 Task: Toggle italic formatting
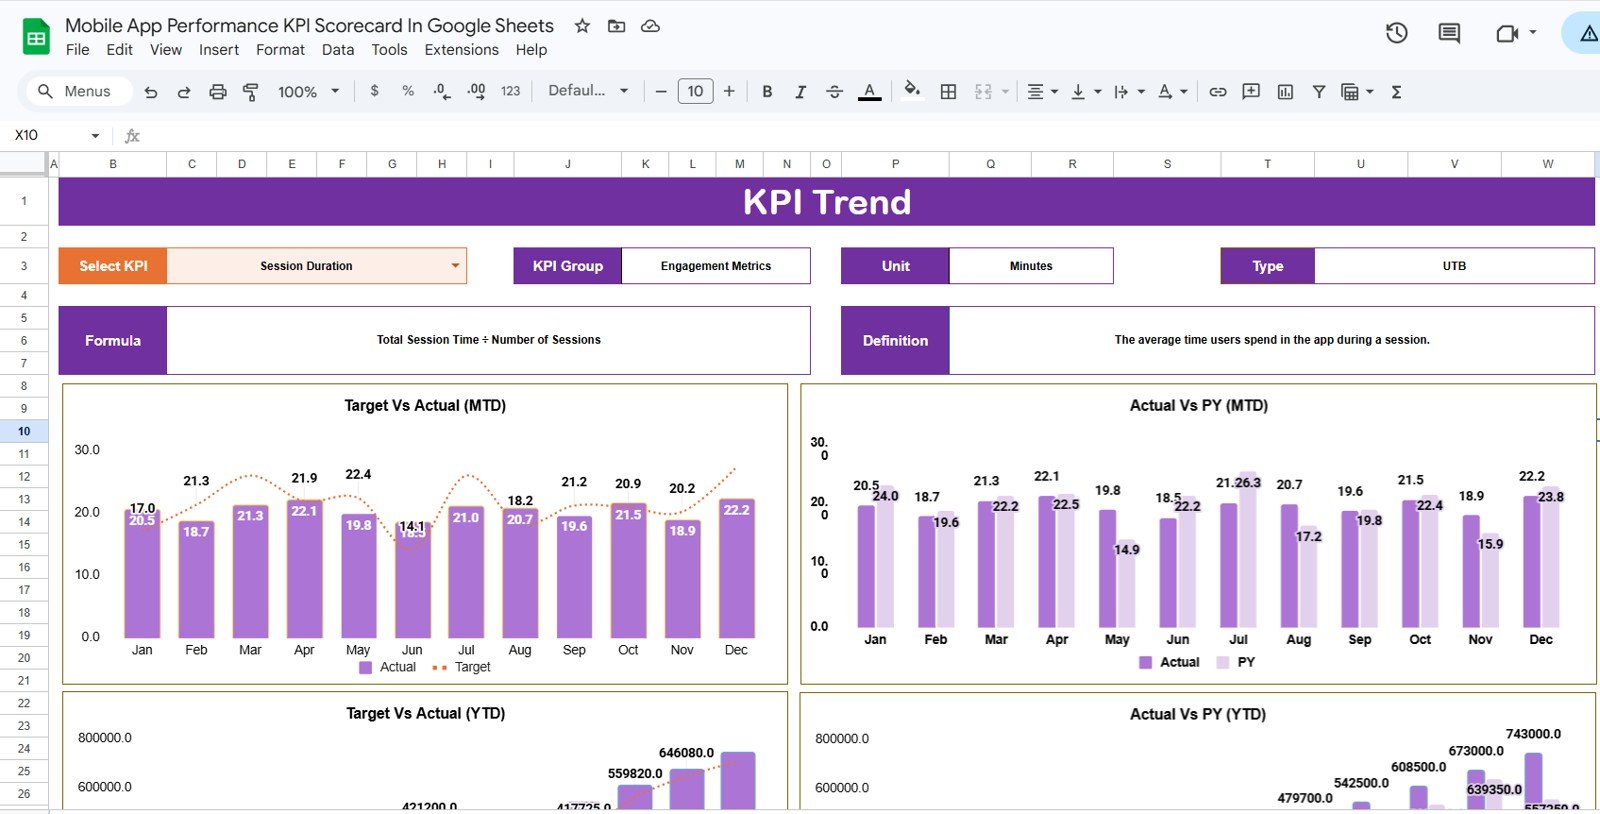[x=800, y=92]
